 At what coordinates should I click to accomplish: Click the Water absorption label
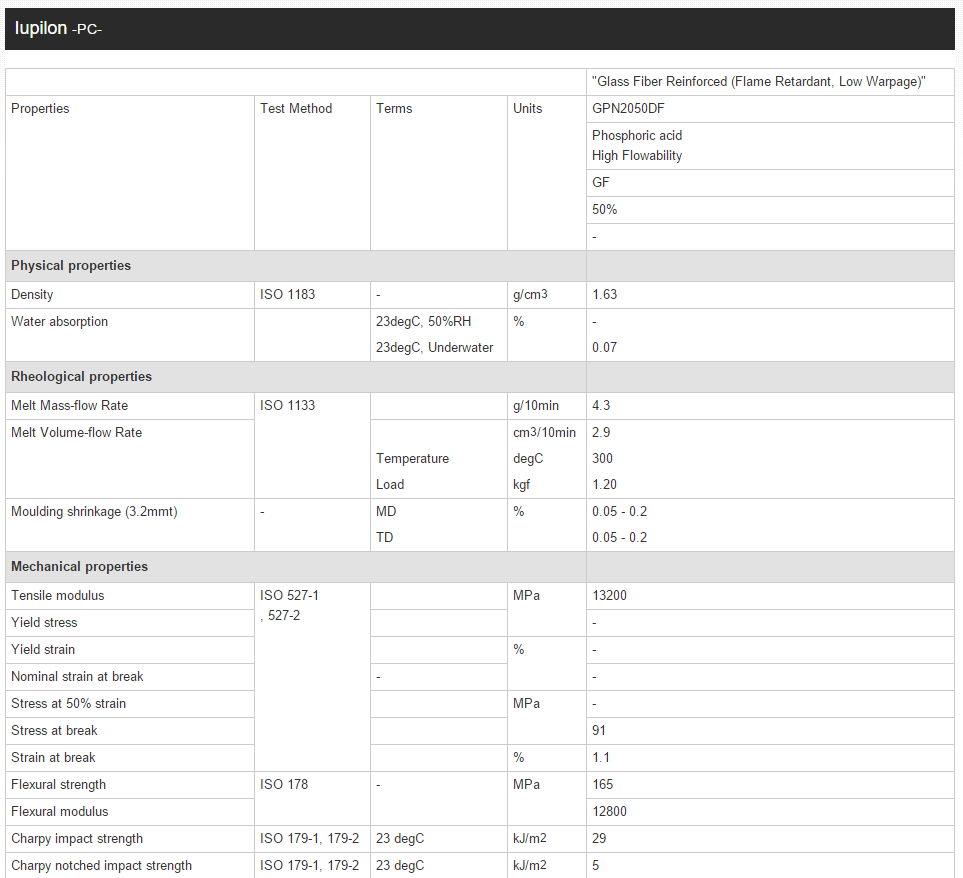(x=60, y=322)
